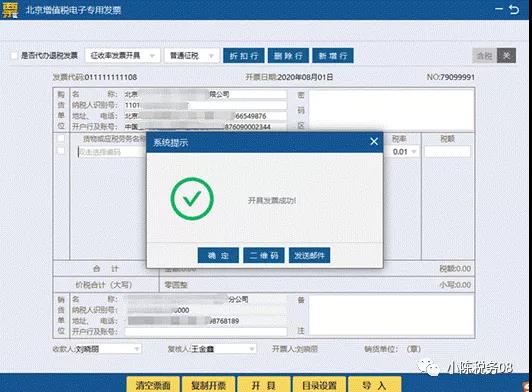The width and height of the screenshot is (532, 392).
Task: Click the 开票日期 2020年08月01日 text
Action: click(x=289, y=77)
